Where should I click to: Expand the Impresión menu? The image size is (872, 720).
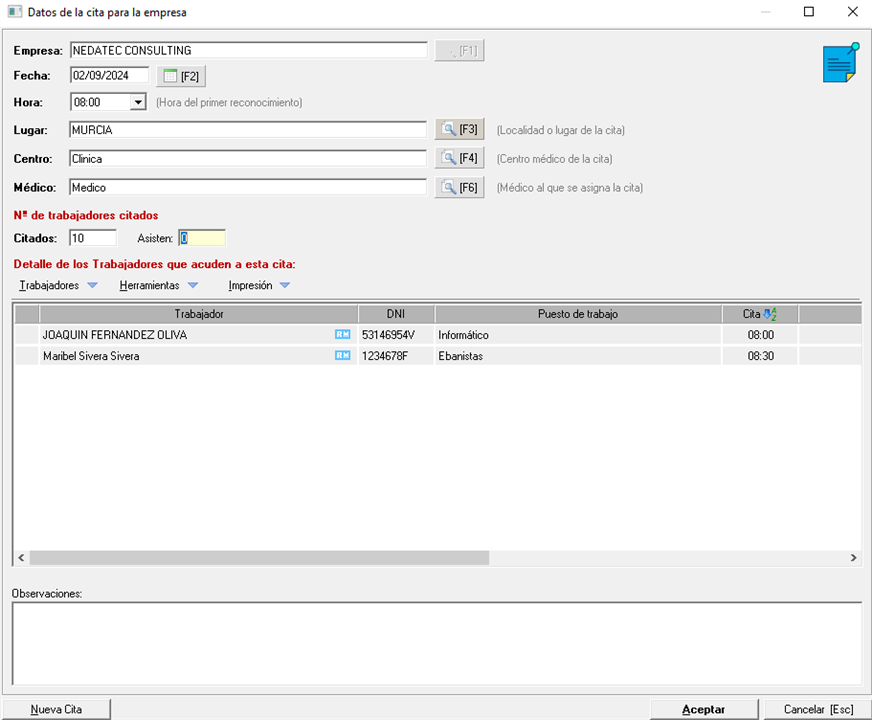point(259,285)
